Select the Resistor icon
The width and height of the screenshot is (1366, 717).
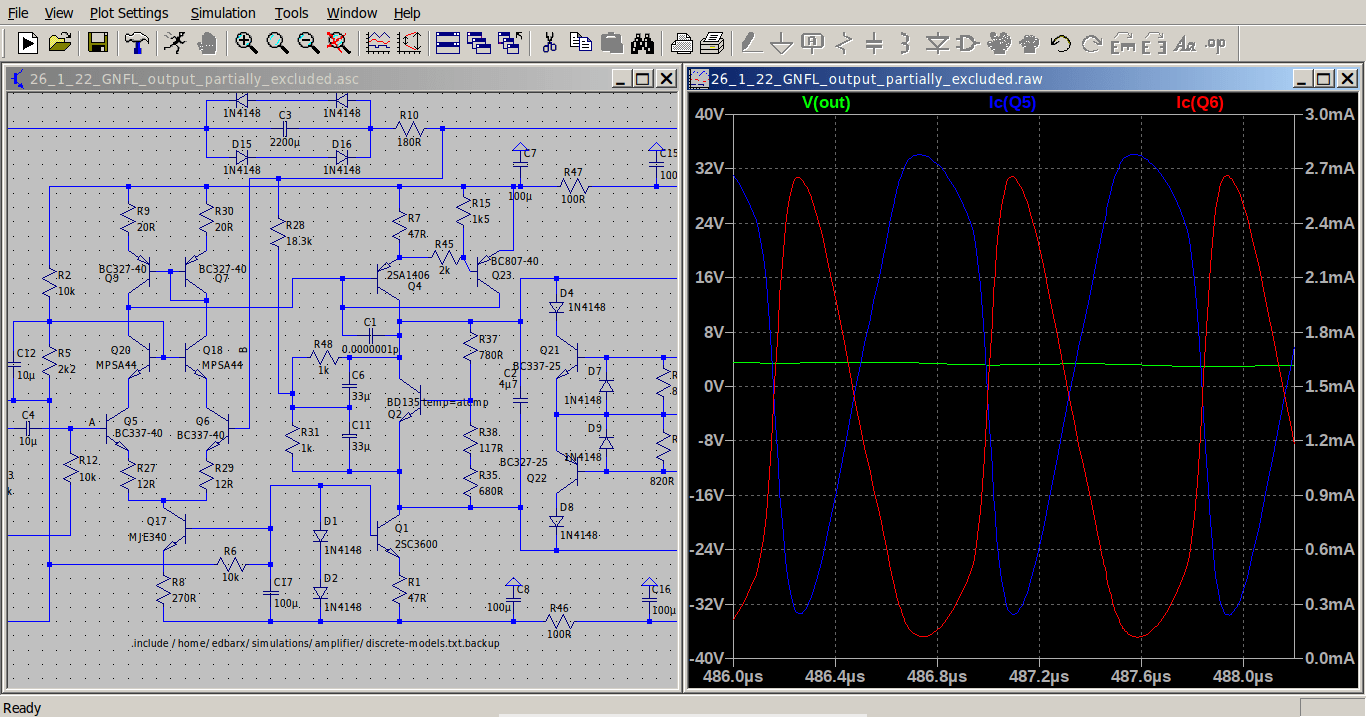[843, 42]
